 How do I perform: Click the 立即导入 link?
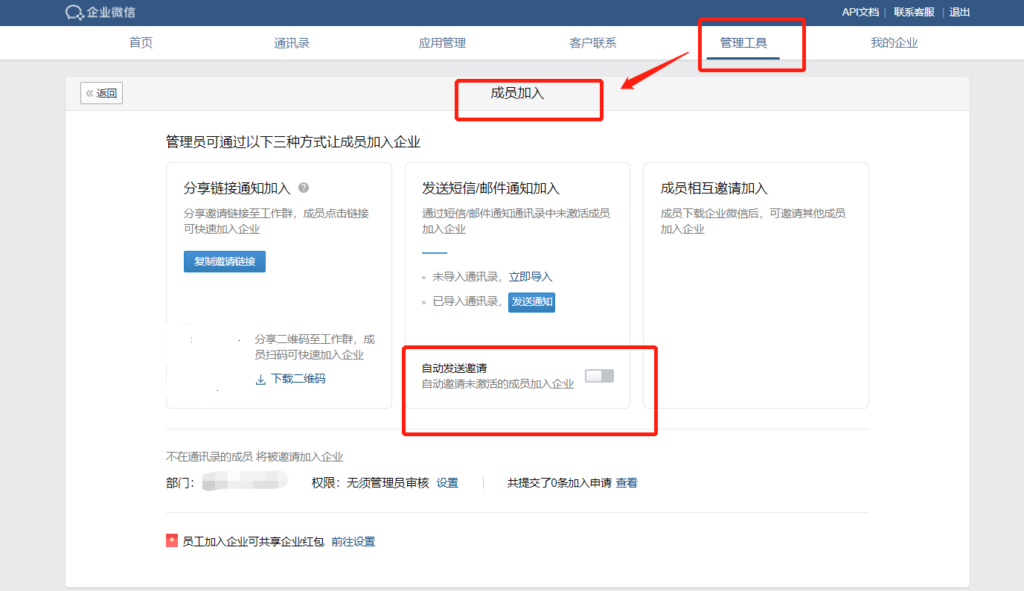click(530, 276)
